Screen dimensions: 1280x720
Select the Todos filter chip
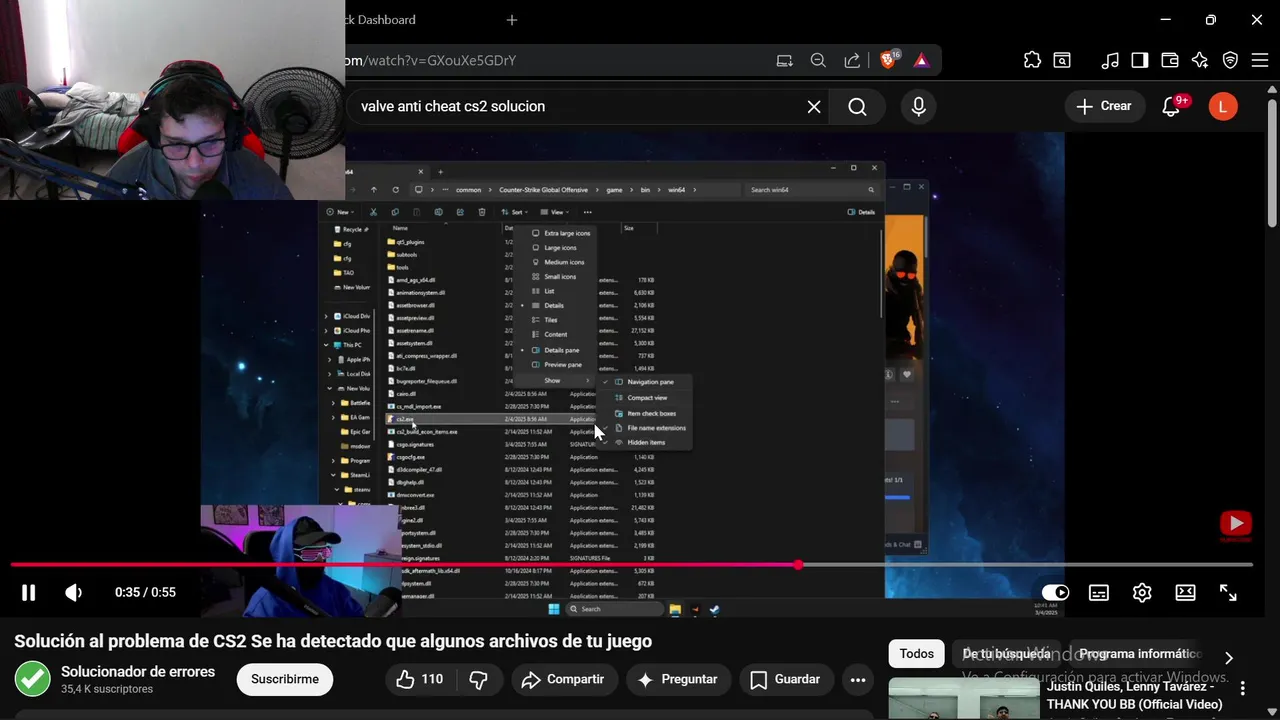pos(916,654)
